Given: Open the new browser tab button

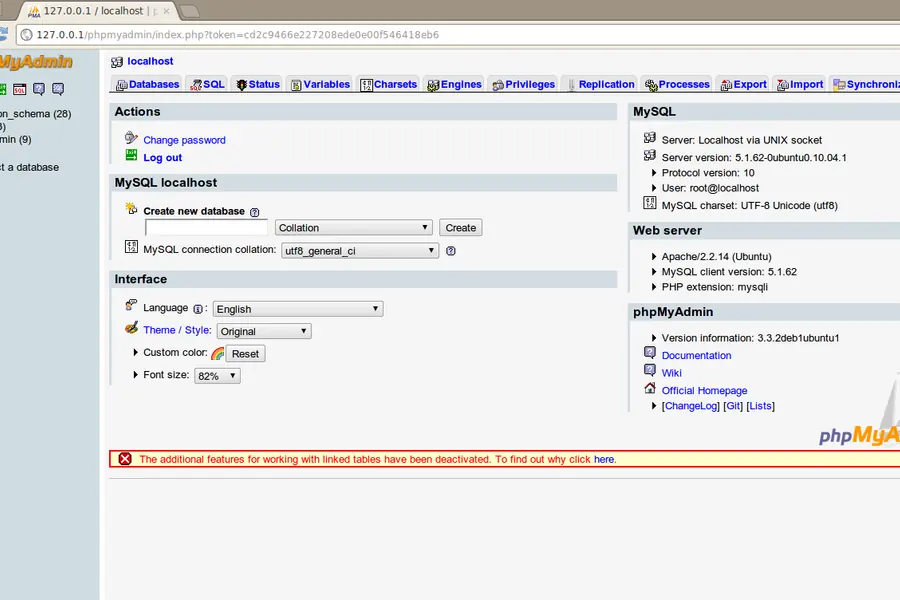Looking at the screenshot, I should tap(189, 11).
